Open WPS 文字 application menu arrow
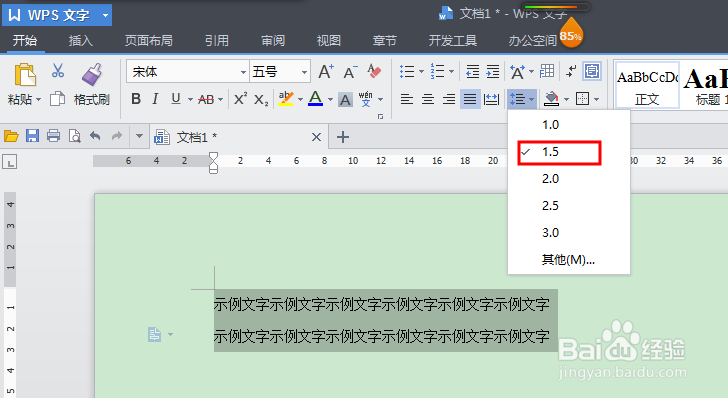Image resolution: width=728 pixels, height=398 pixels. [x=105, y=15]
